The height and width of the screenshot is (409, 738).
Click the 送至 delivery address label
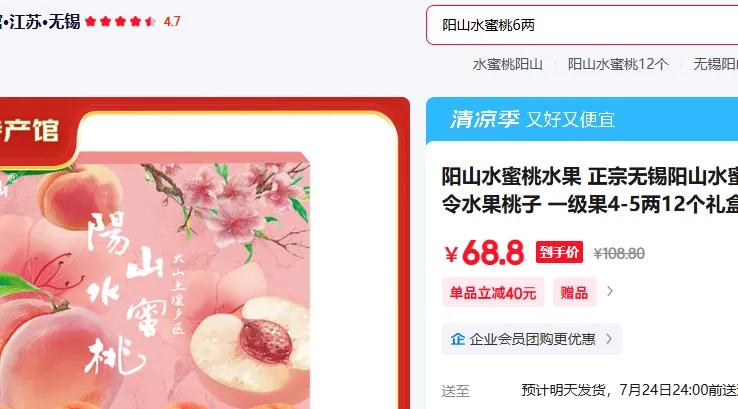click(x=456, y=391)
